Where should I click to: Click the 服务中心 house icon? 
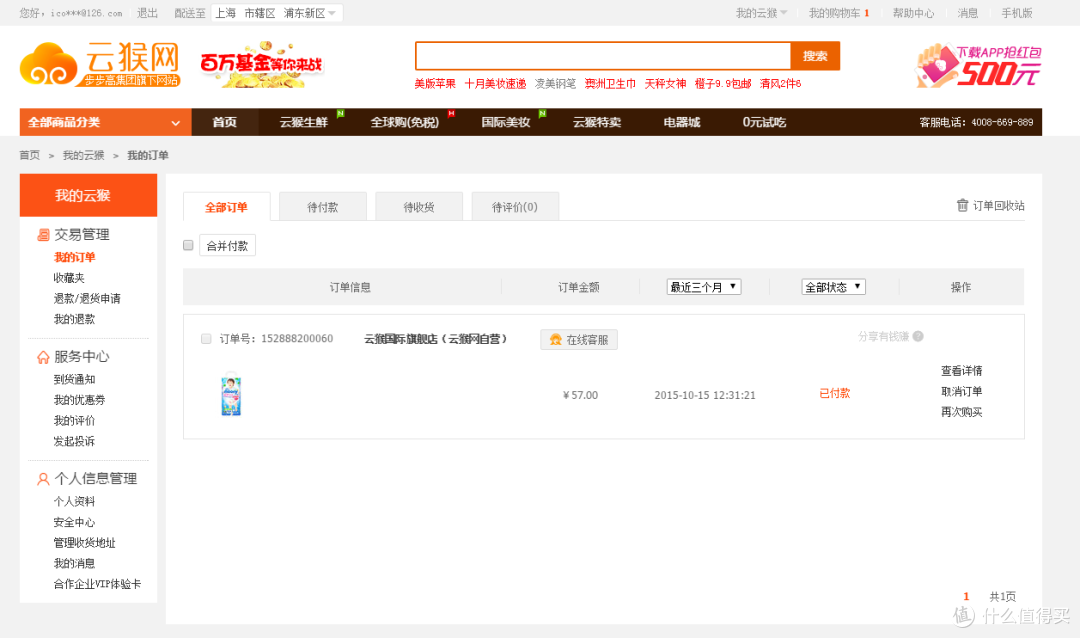pyautogui.click(x=43, y=357)
